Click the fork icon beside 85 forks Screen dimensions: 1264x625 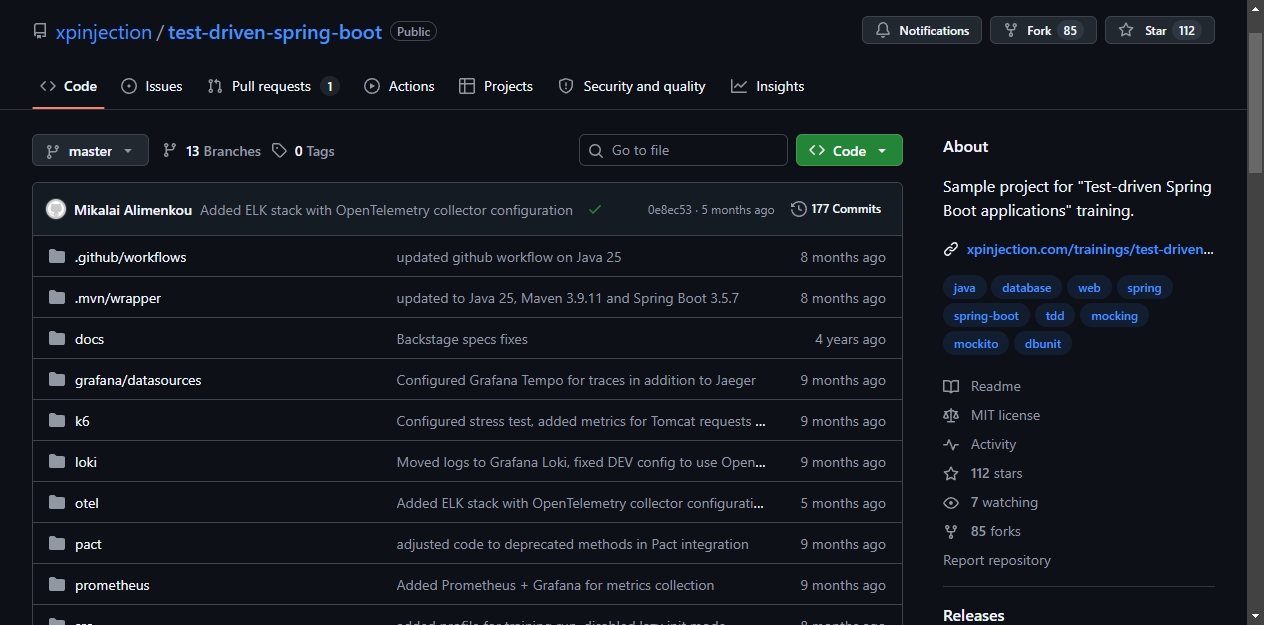(x=951, y=531)
